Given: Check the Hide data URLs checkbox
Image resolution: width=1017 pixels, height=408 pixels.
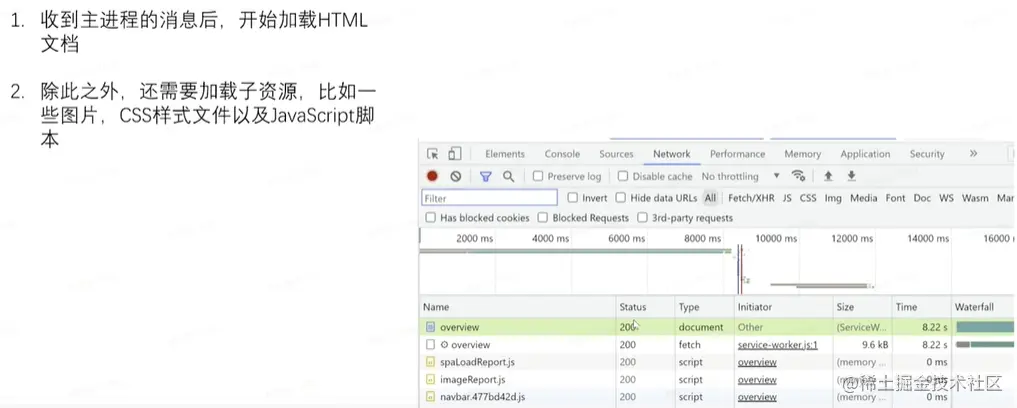Looking at the screenshot, I should pyautogui.click(x=621, y=198).
